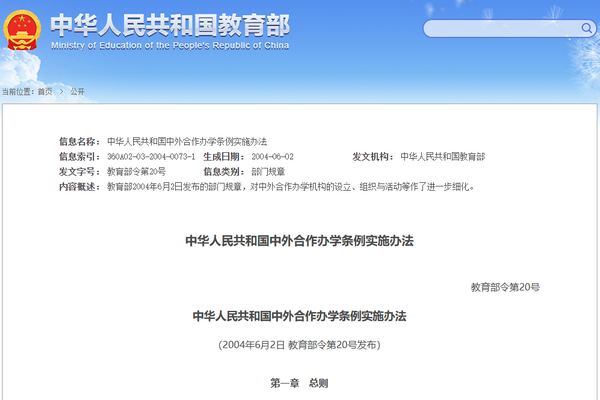Select the 信息类别 label
Image resolution: width=600 pixels, height=400 pixels.
click(x=223, y=171)
